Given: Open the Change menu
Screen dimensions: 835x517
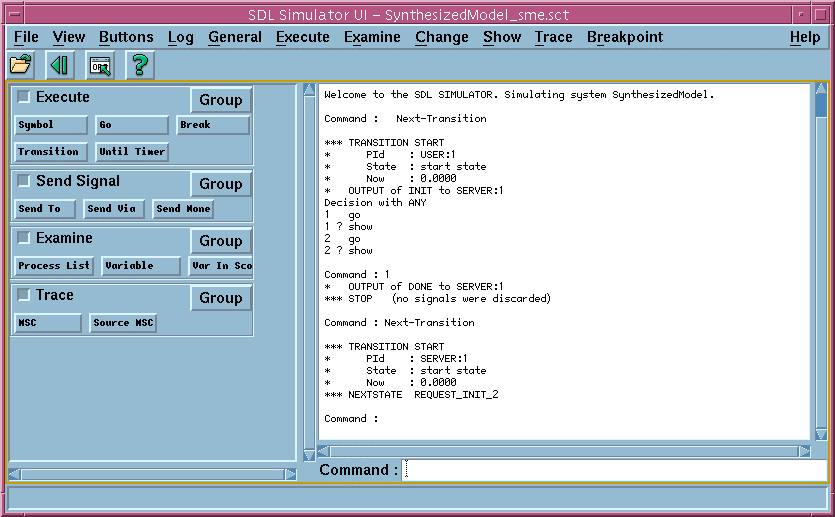Looking at the screenshot, I should [x=442, y=37].
